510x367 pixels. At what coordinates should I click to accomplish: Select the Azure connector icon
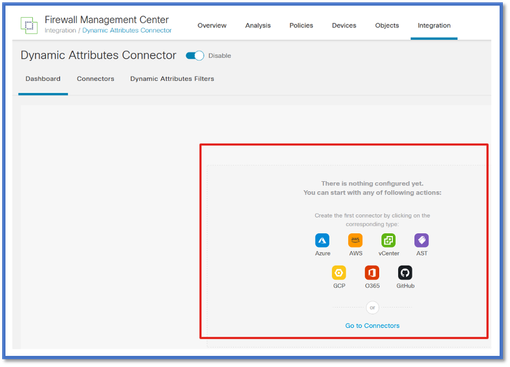coord(322,240)
